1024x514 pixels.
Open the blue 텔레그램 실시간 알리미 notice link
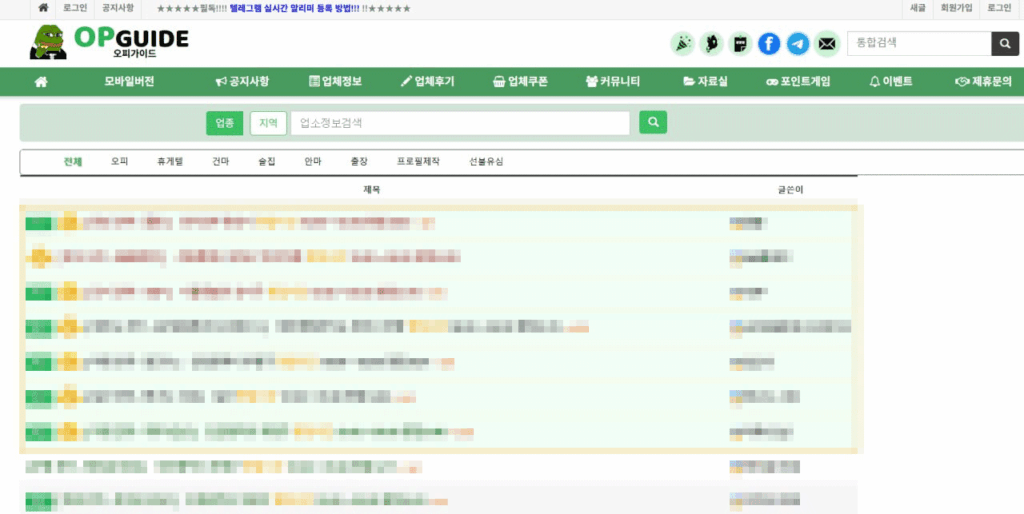coord(295,8)
